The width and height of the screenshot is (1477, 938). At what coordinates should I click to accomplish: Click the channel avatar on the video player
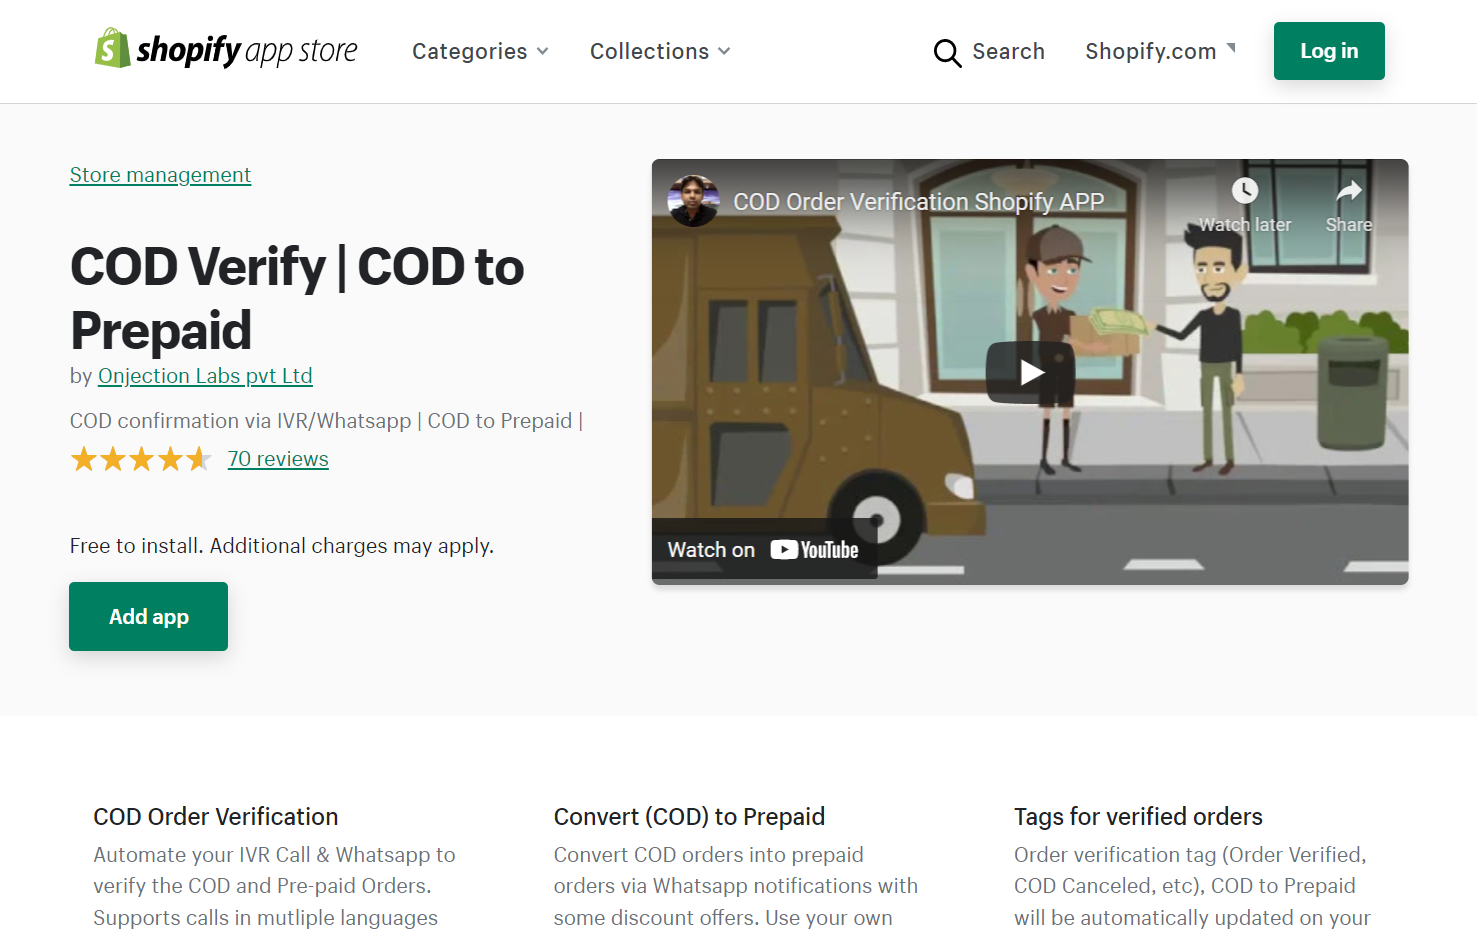click(693, 201)
